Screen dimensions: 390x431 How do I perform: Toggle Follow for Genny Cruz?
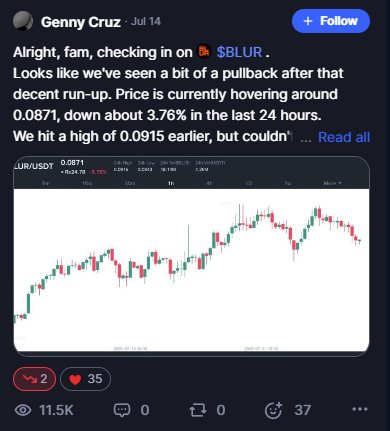(331, 21)
